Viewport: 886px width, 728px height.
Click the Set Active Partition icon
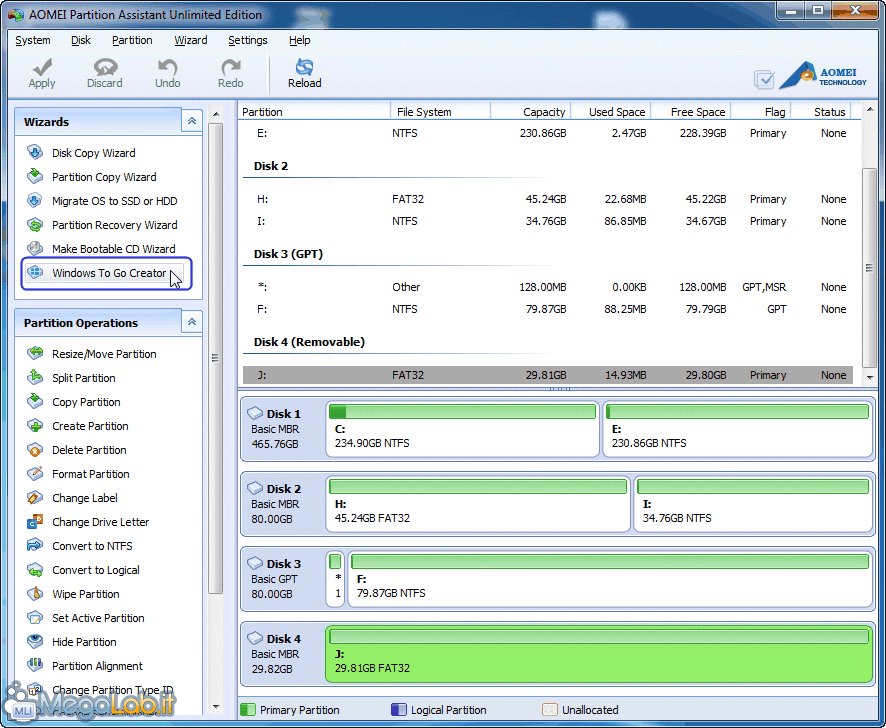click(x=35, y=618)
